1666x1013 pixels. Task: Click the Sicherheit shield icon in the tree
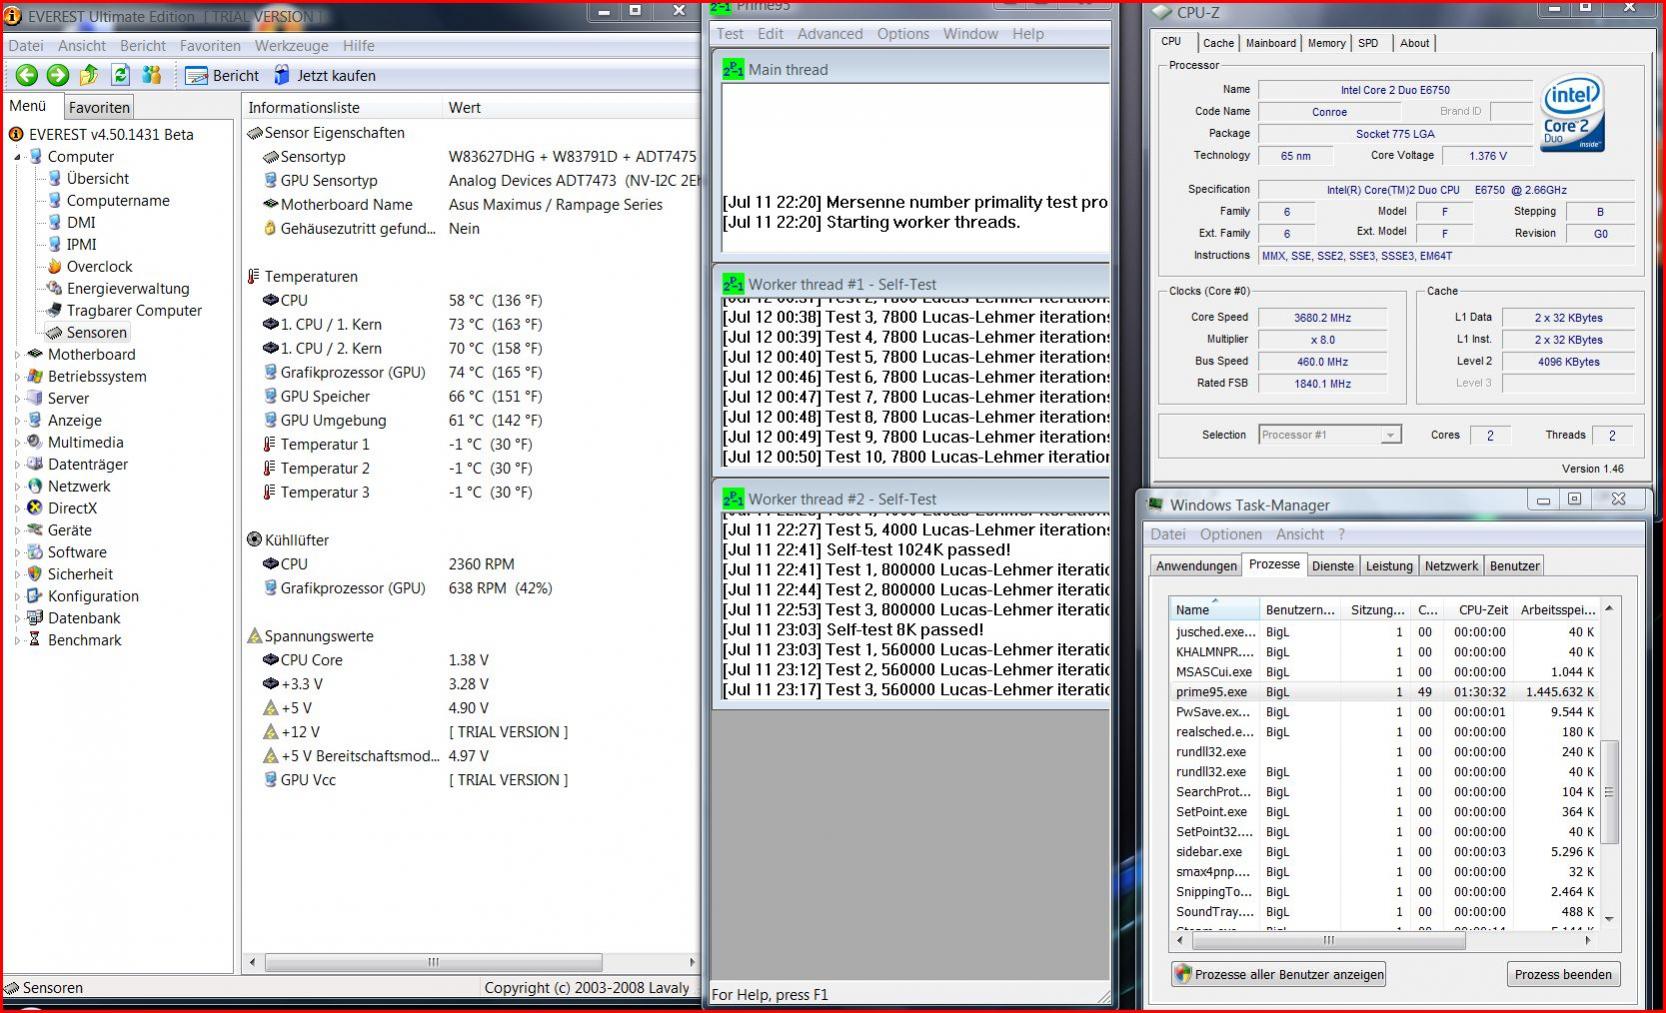(x=35, y=574)
